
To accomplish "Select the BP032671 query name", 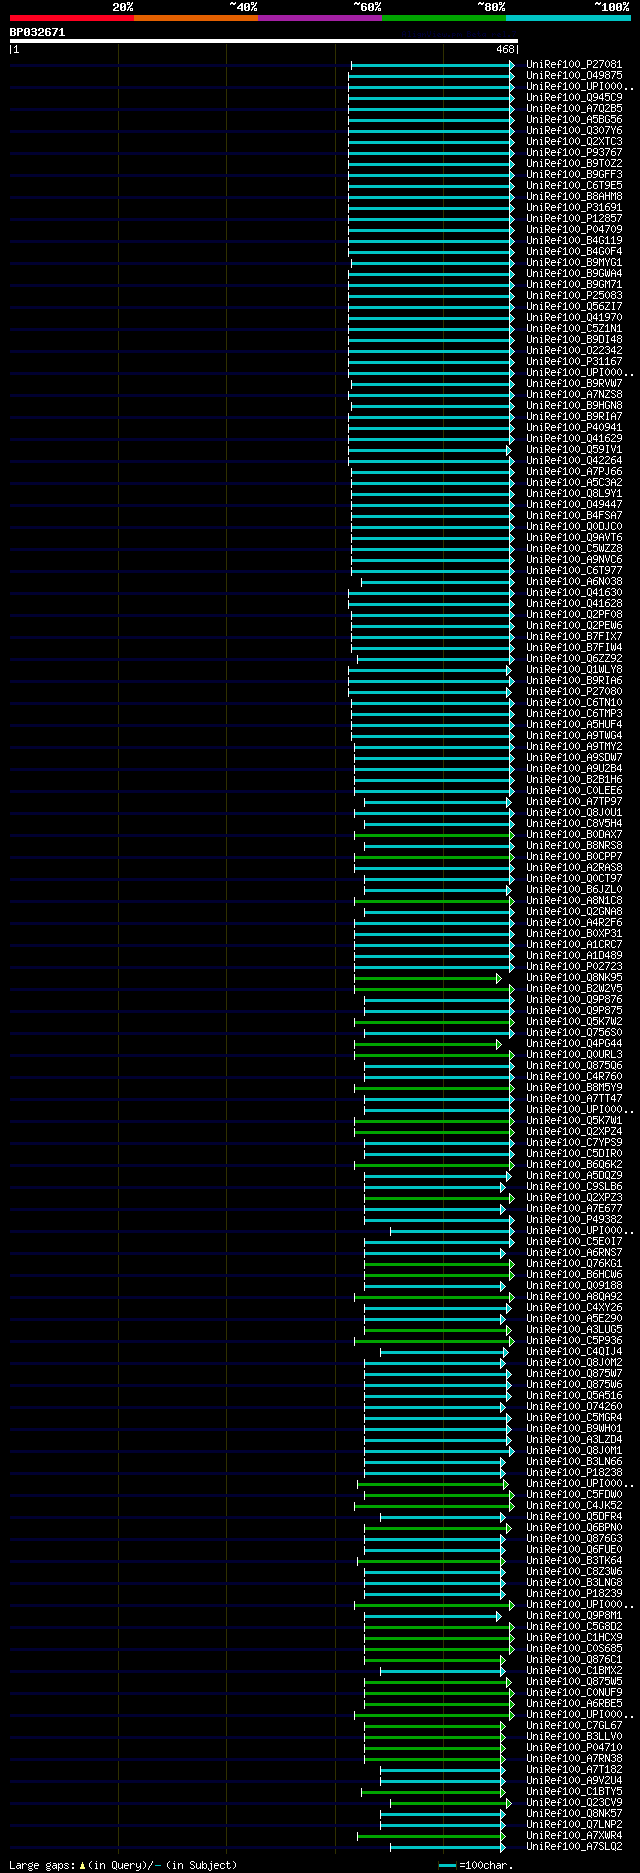I will click(37, 32).
